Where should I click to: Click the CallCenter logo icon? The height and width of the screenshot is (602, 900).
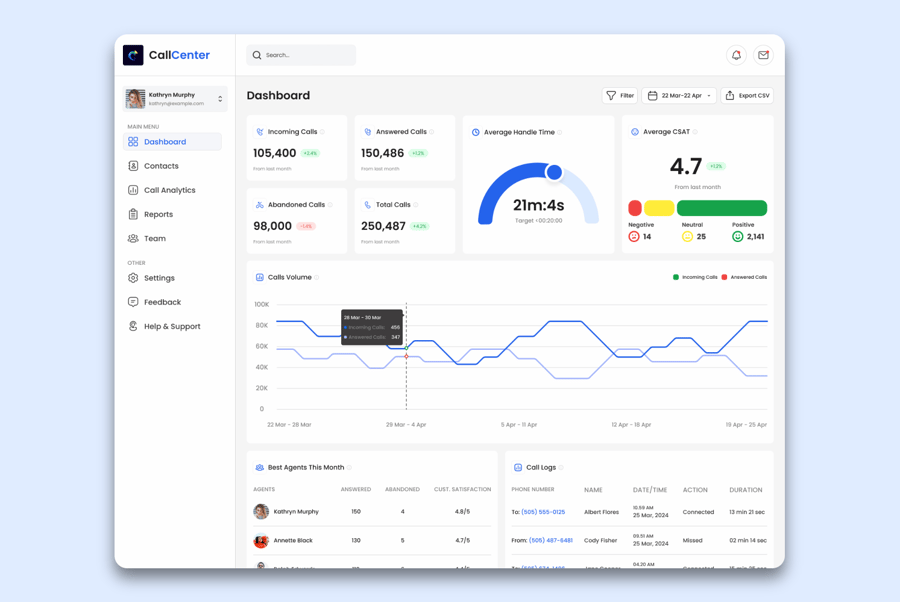pyautogui.click(x=133, y=55)
